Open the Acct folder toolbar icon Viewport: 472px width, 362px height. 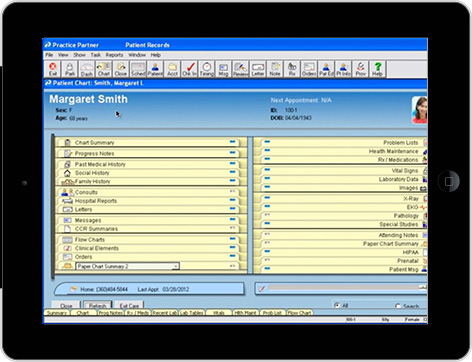tap(172, 69)
